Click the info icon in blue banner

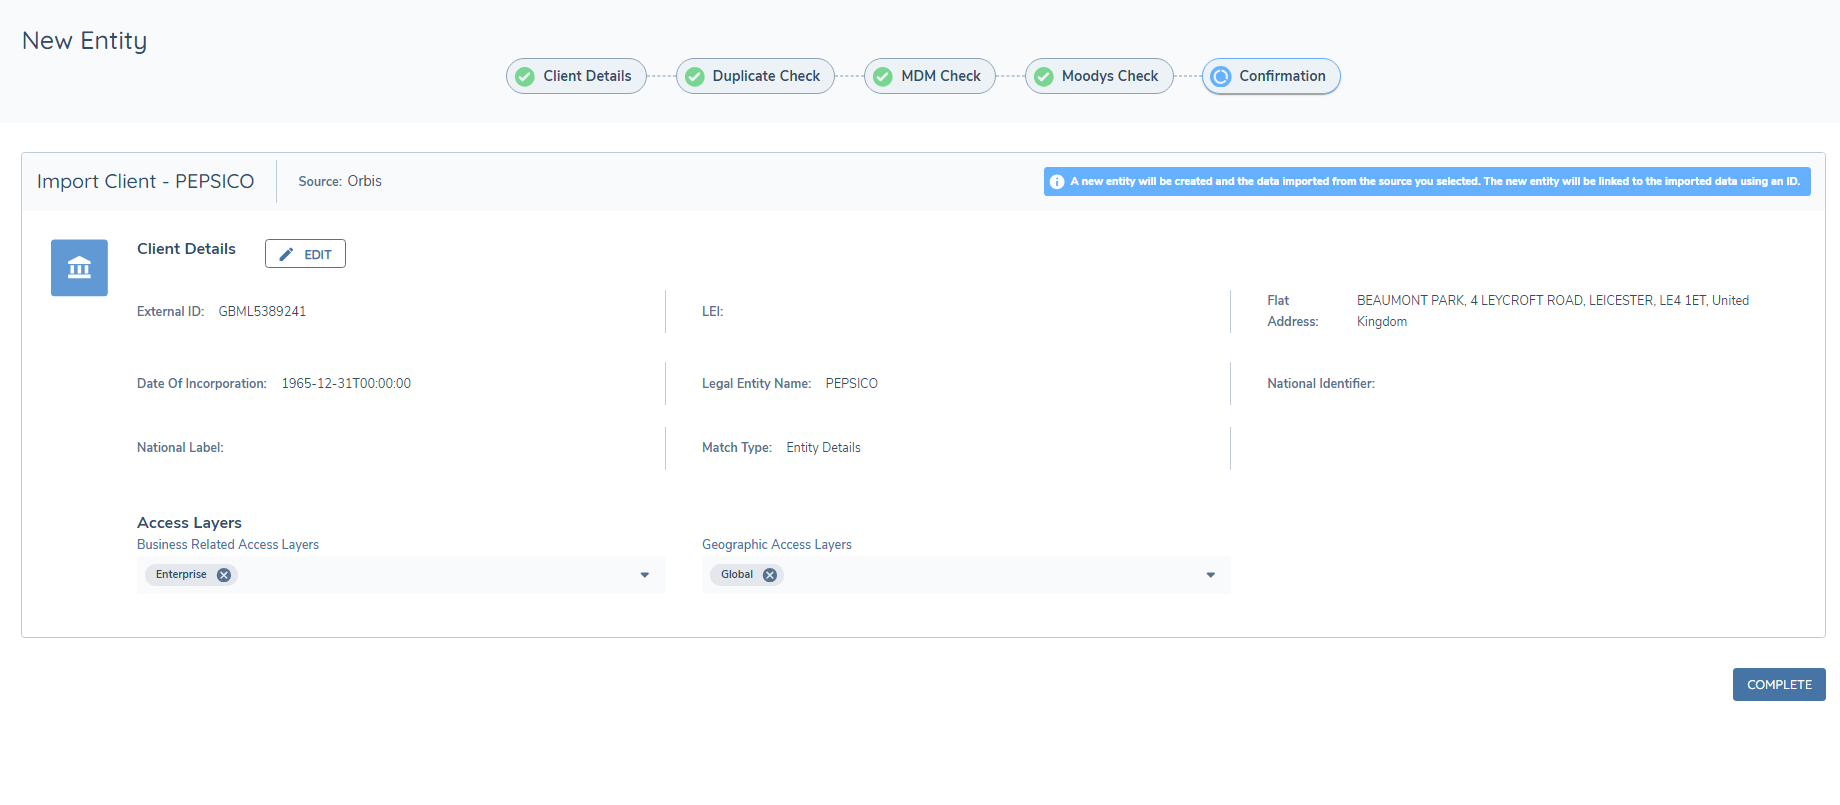pos(1057,182)
